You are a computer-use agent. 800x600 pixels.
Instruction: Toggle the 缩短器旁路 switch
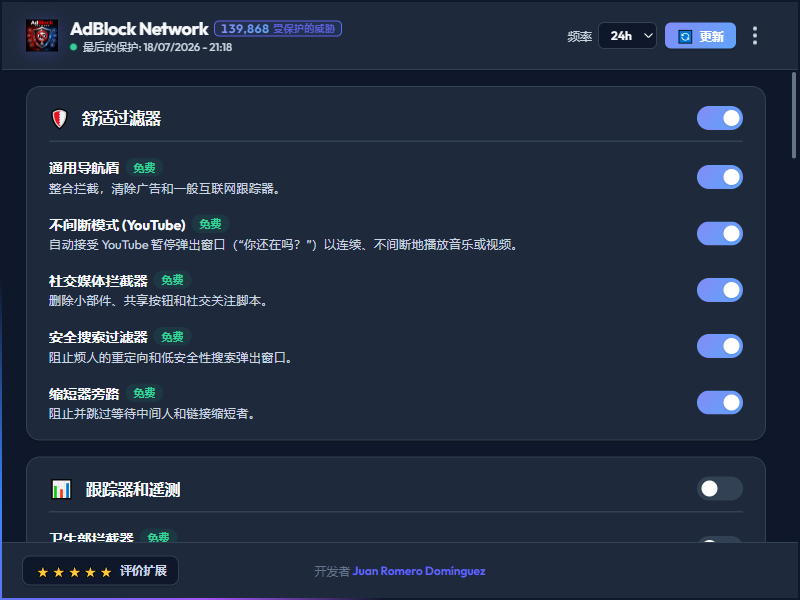719,403
